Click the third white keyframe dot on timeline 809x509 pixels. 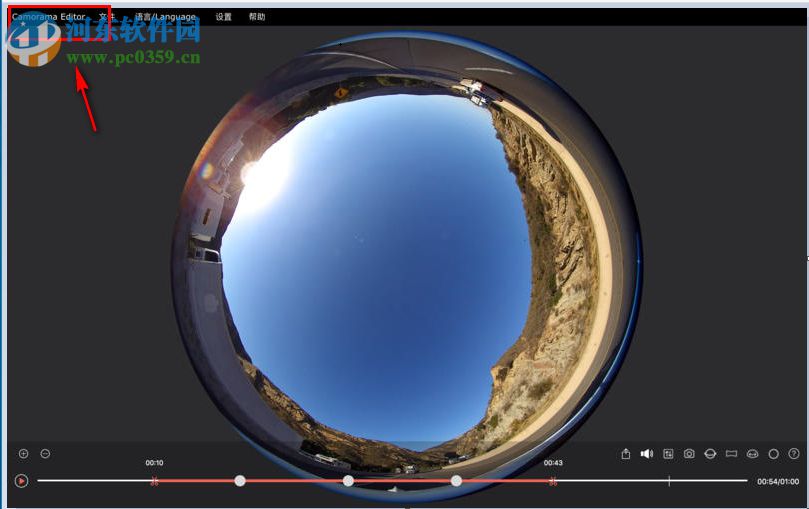(456, 481)
